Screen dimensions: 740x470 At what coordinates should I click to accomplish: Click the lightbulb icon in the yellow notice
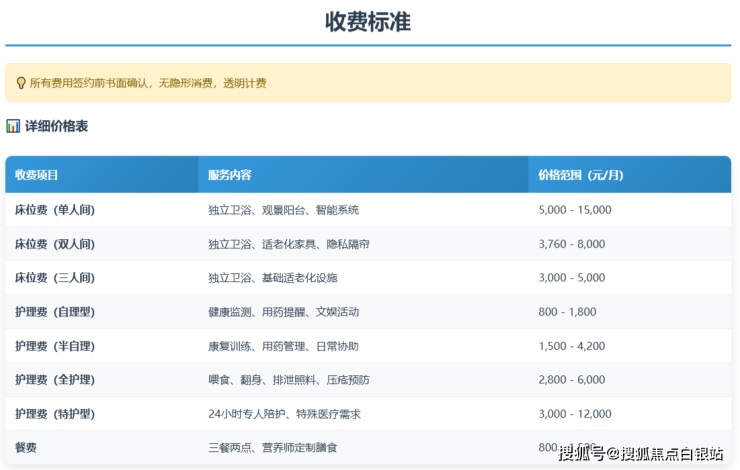coord(21,83)
